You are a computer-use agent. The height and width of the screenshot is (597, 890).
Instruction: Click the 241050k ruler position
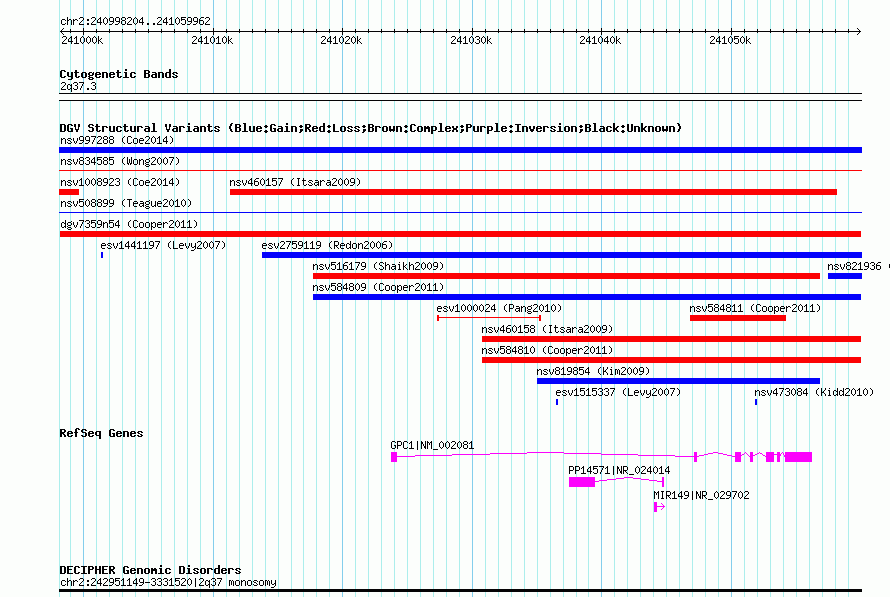pos(730,40)
